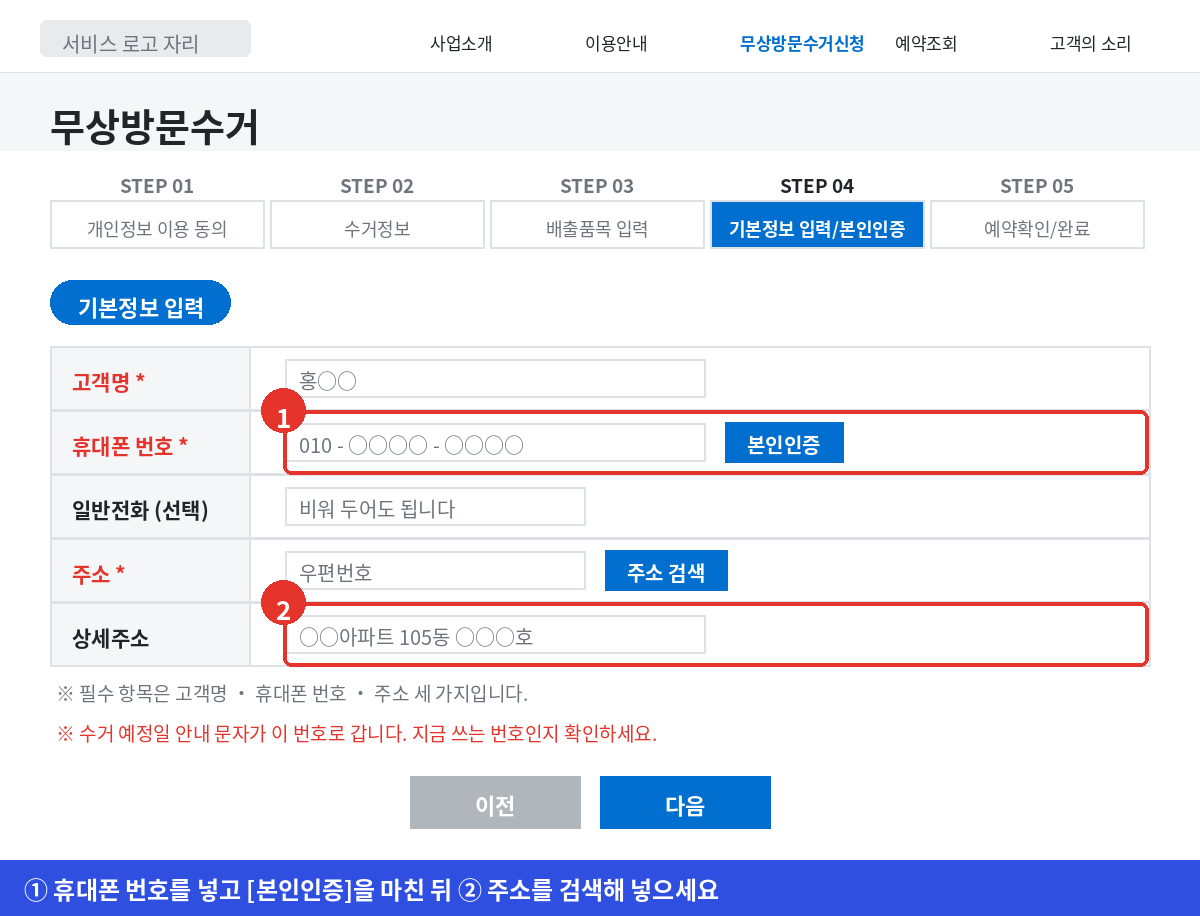Click the STEP 05 heading text
Screen dimensions: 1200x916
pyautogui.click(x=1037, y=186)
